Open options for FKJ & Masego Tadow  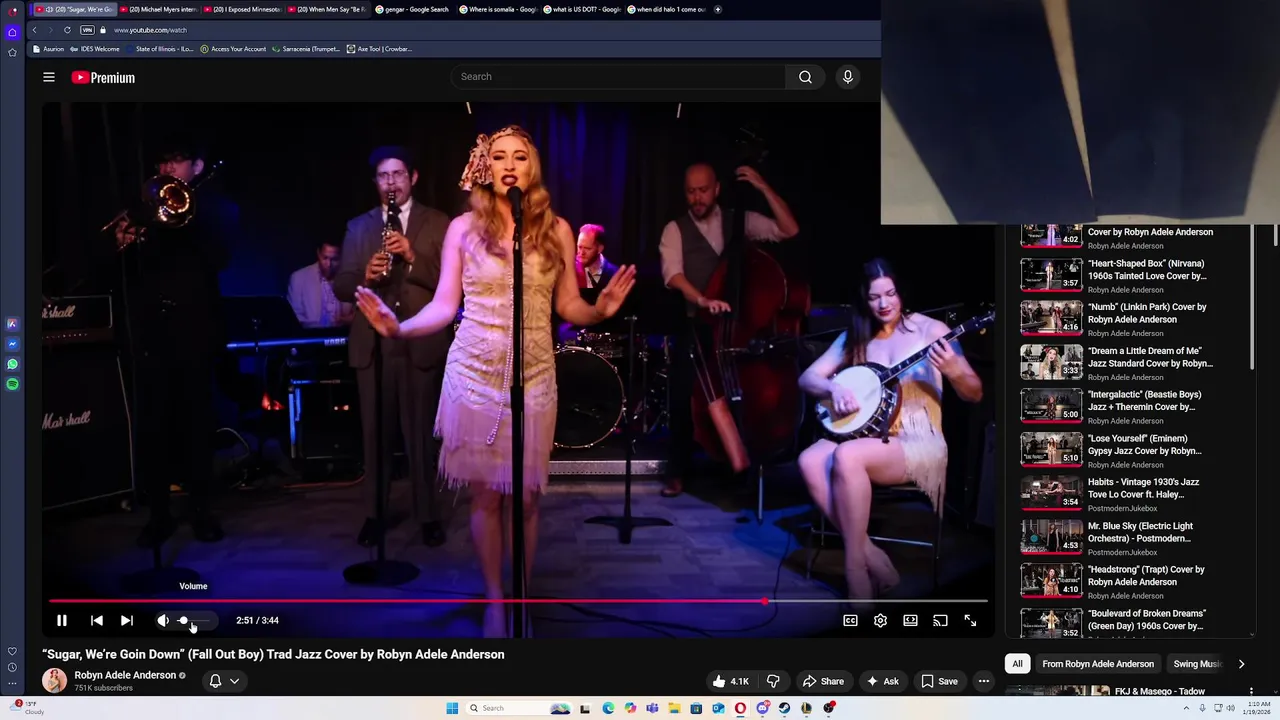click(x=1250, y=691)
